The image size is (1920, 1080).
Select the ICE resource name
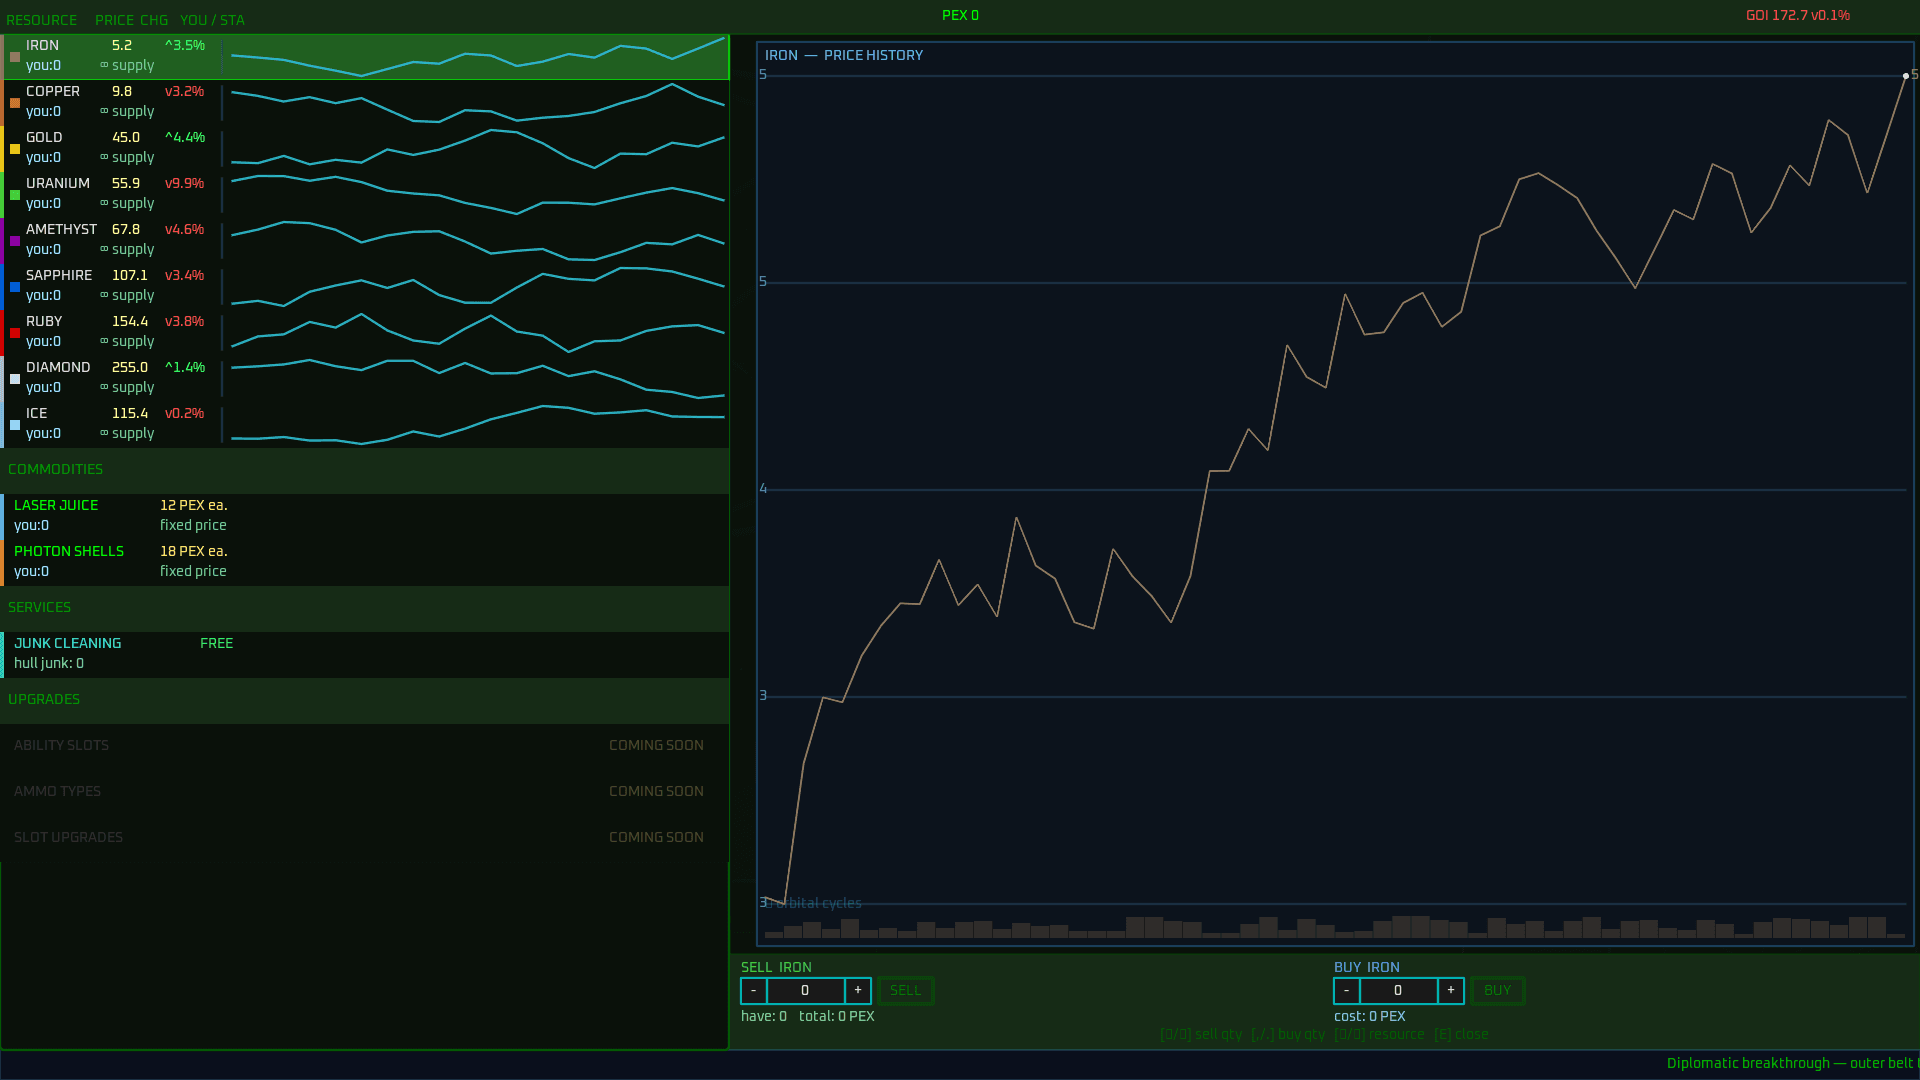(x=37, y=413)
